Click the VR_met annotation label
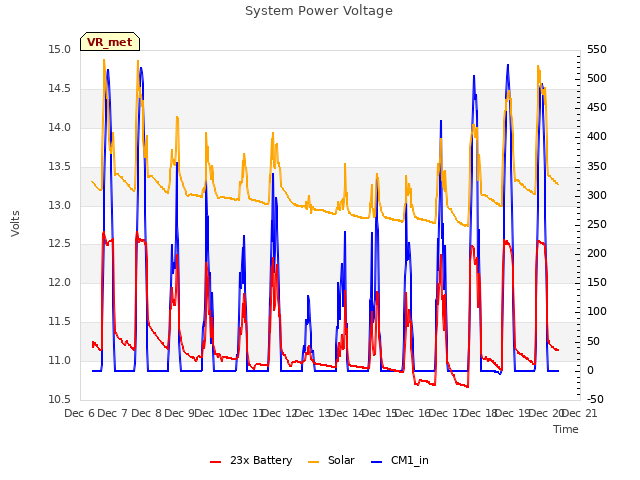Screen dimensions: 640x480 tap(110, 42)
